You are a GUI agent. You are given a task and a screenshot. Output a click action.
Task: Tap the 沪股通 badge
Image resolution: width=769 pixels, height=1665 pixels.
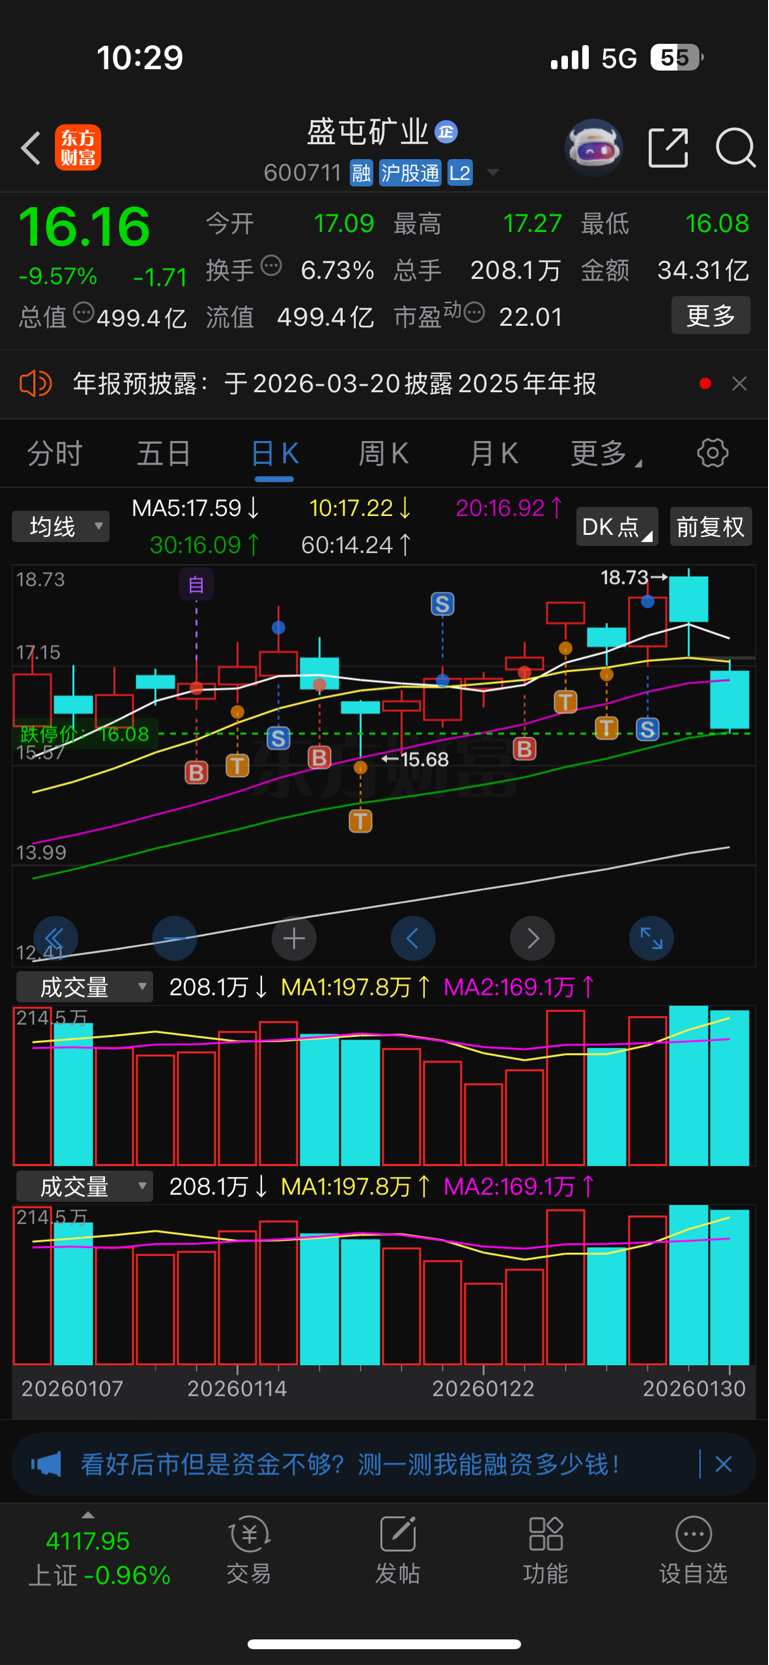click(410, 173)
